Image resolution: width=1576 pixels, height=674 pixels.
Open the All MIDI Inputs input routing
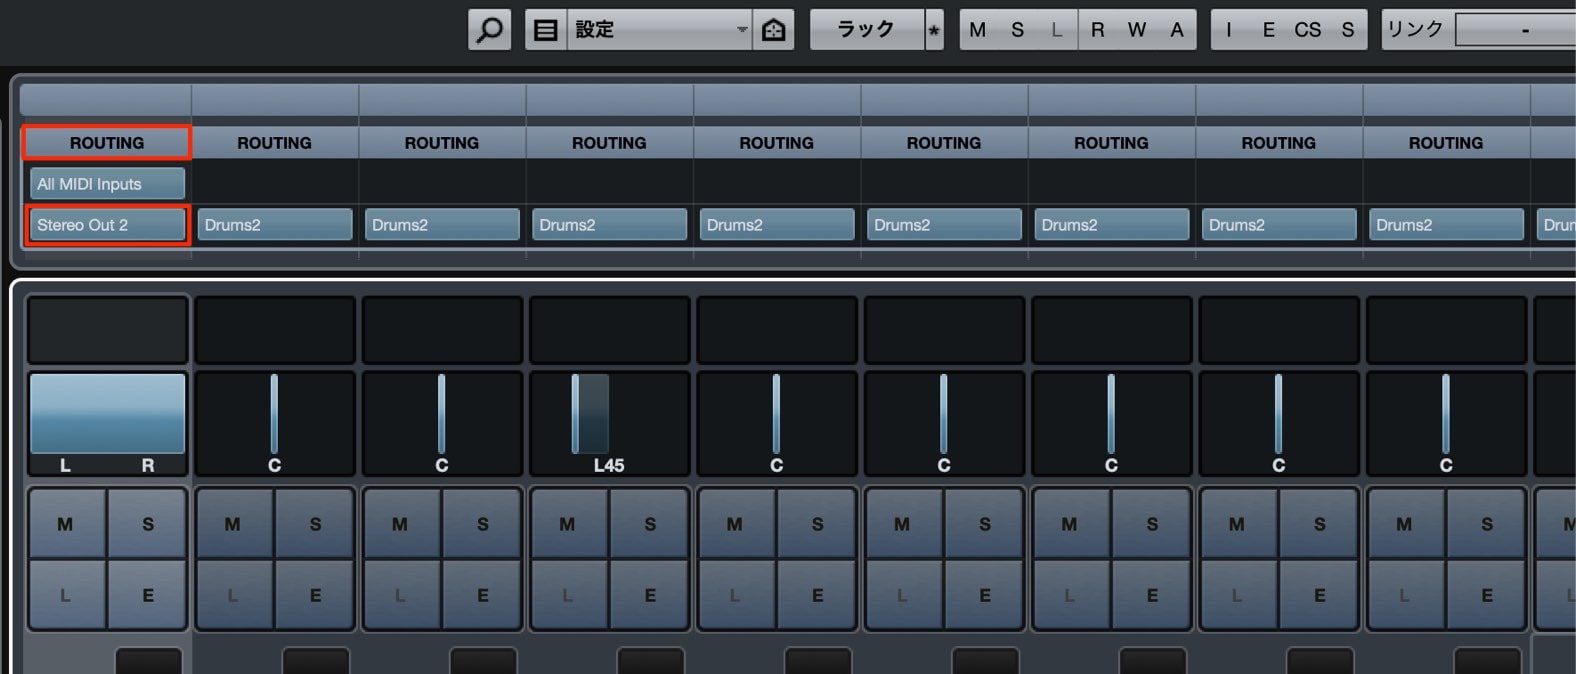point(107,184)
